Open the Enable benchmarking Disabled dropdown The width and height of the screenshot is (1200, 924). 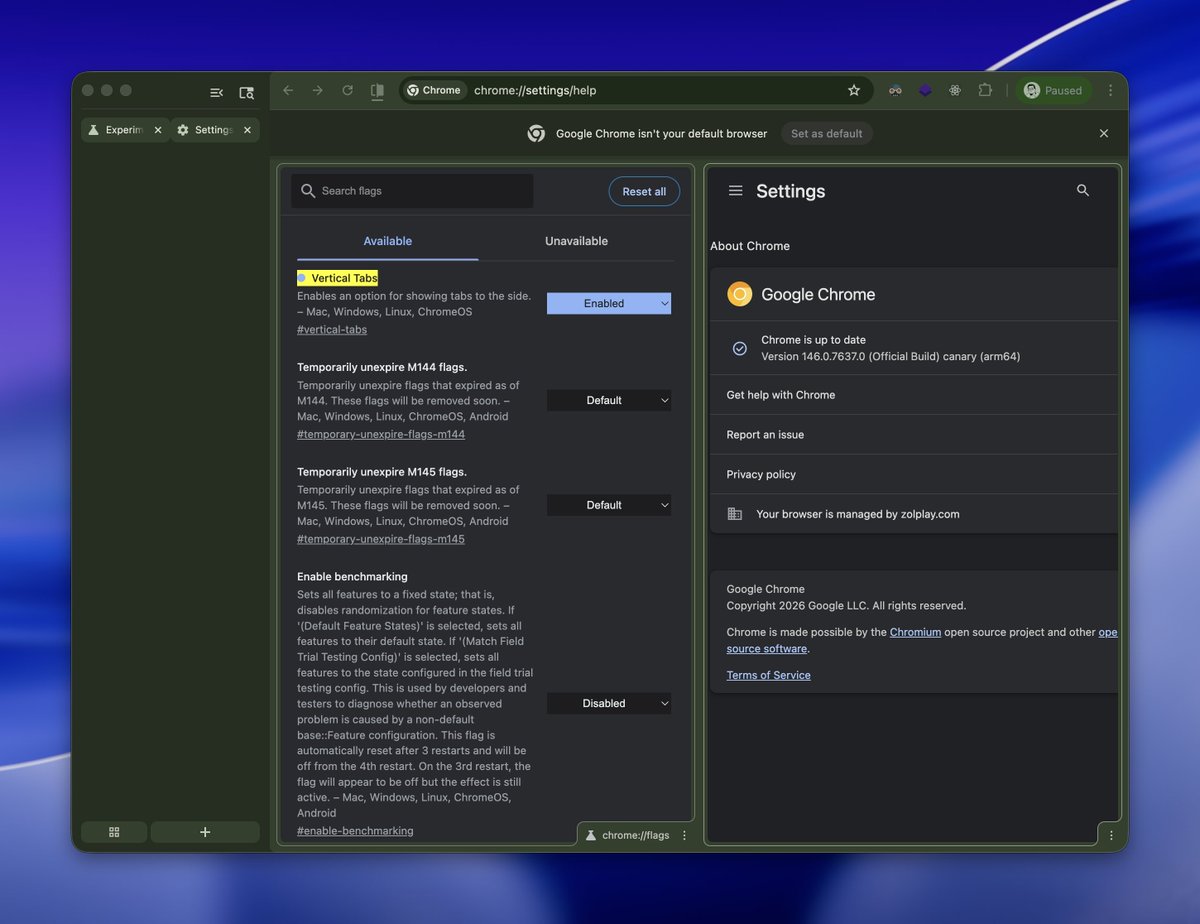(x=609, y=703)
